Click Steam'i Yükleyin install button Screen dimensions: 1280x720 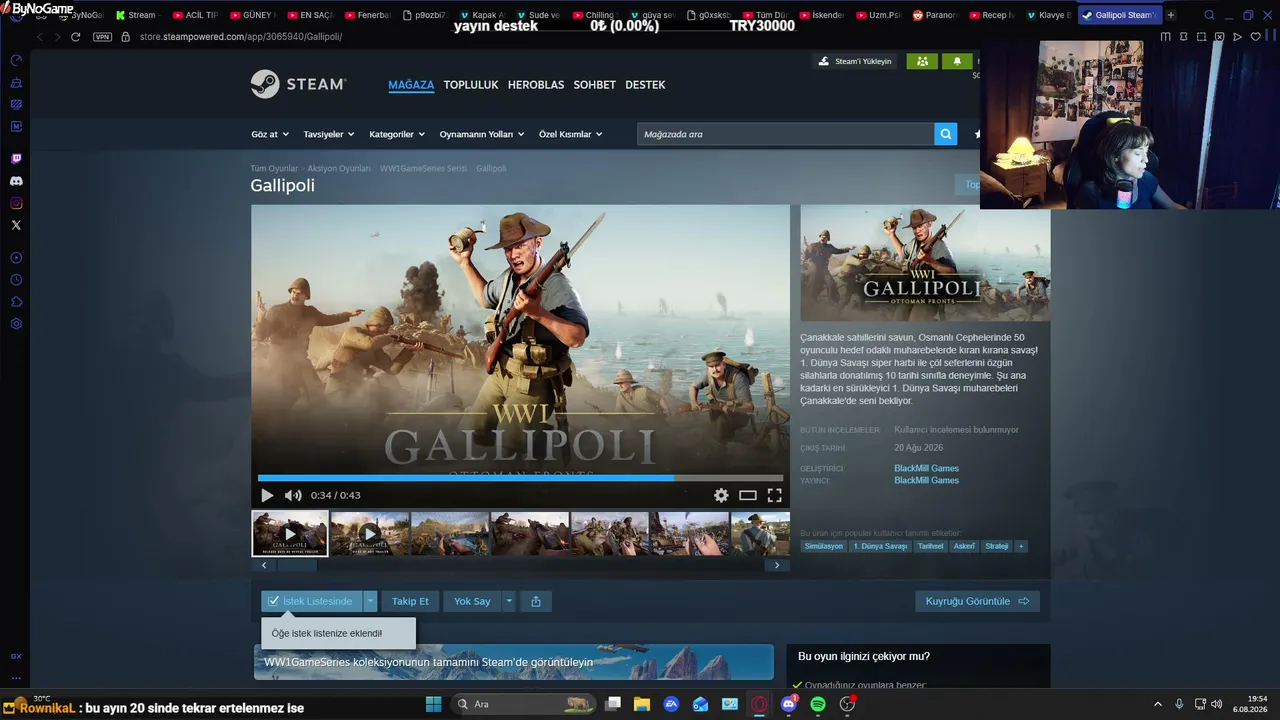pos(855,61)
